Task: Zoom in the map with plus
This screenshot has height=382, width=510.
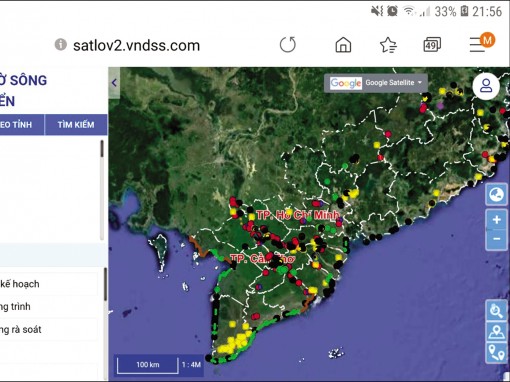Action: (x=496, y=219)
